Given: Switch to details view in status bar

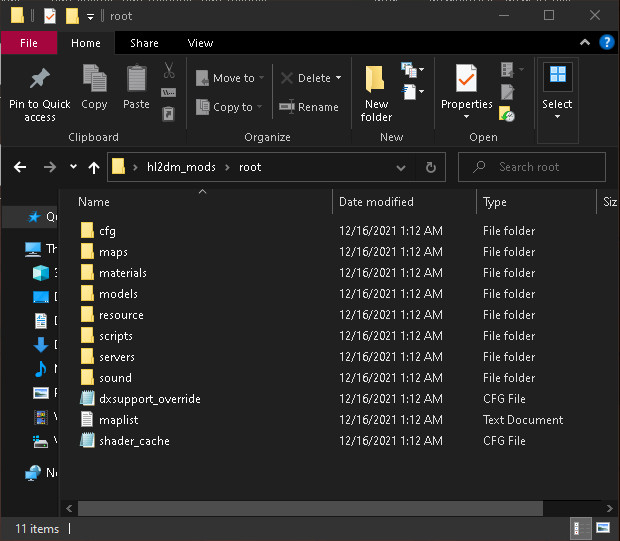Looking at the screenshot, I should (581, 528).
